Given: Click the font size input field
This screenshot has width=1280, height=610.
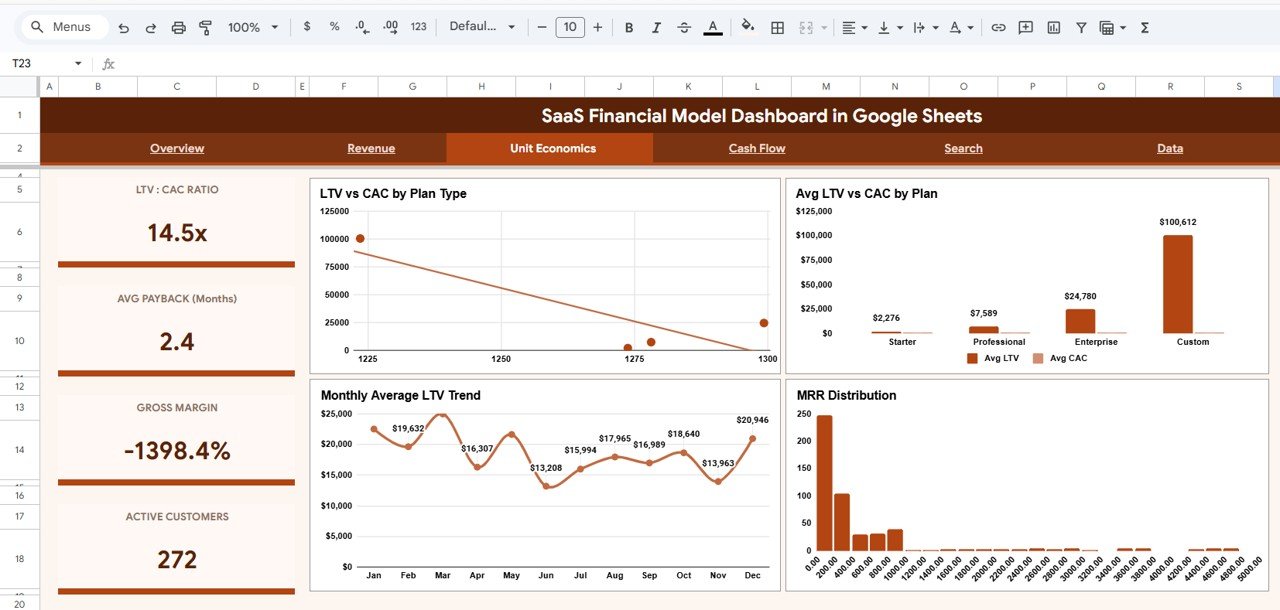Looking at the screenshot, I should tap(570, 27).
